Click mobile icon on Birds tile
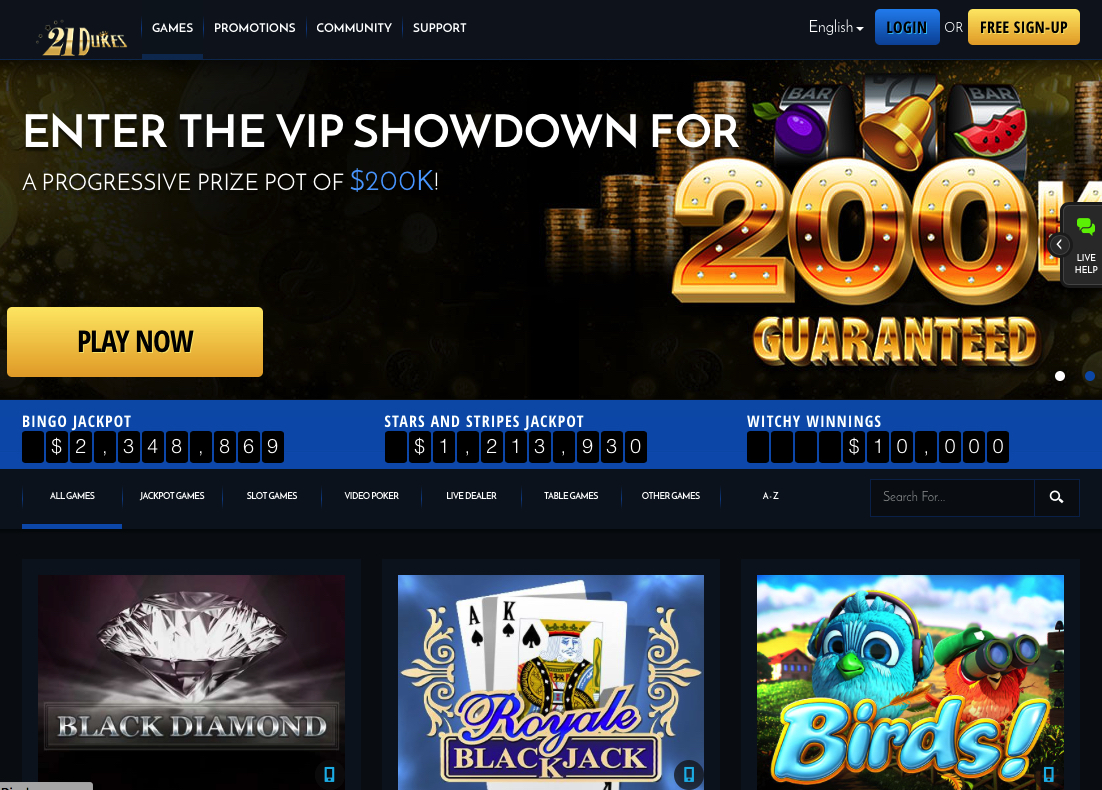Screen dimensions: 1102x790 (1049, 774)
